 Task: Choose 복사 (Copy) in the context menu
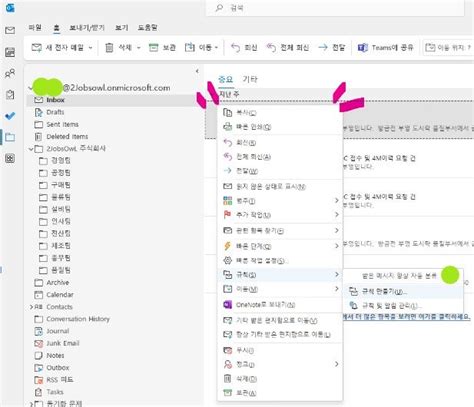pos(280,113)
